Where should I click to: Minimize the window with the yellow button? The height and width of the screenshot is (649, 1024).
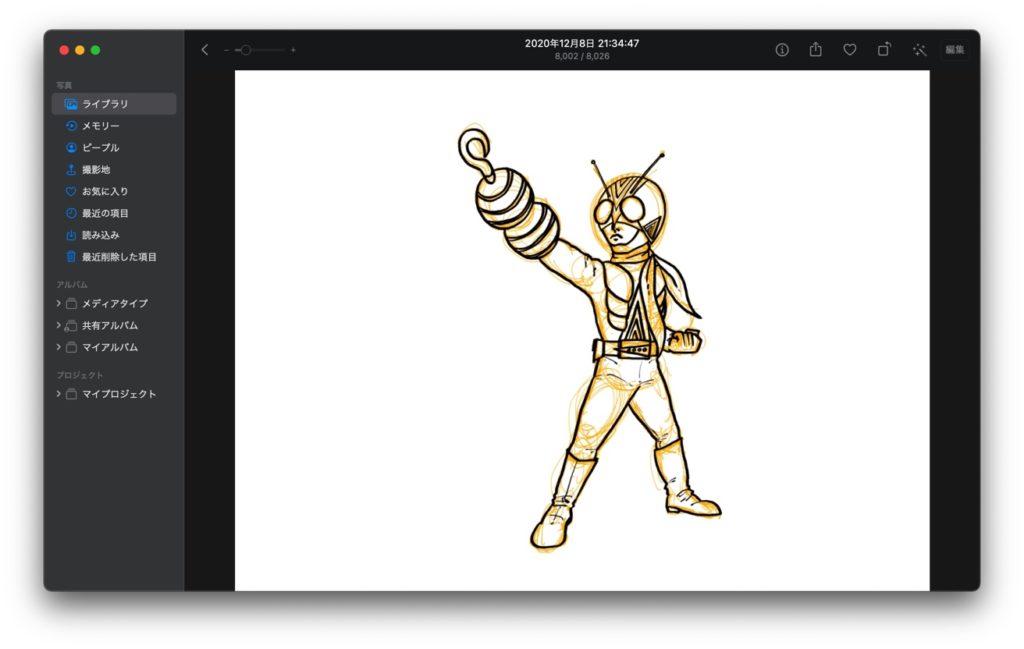pos(80,50)
